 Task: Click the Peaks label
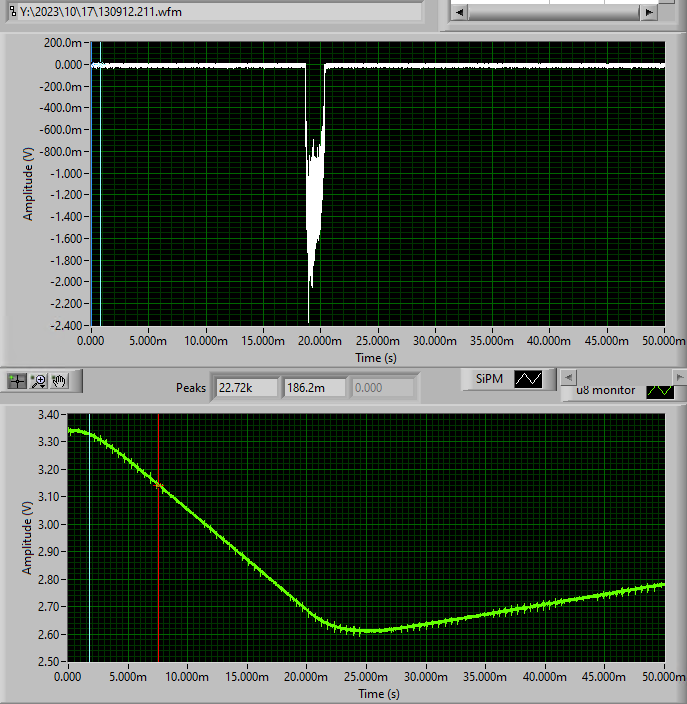[191, 388]
